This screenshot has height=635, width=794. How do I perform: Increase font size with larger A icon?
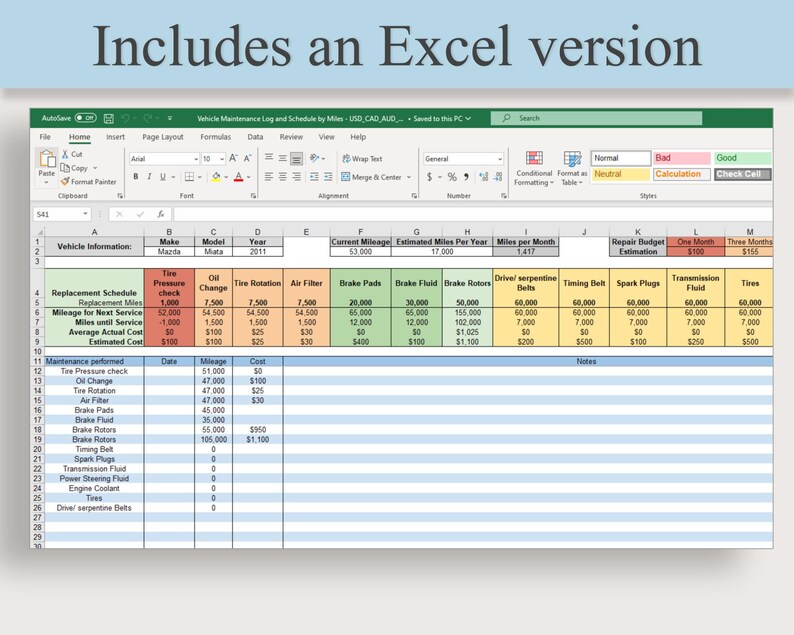233,158
